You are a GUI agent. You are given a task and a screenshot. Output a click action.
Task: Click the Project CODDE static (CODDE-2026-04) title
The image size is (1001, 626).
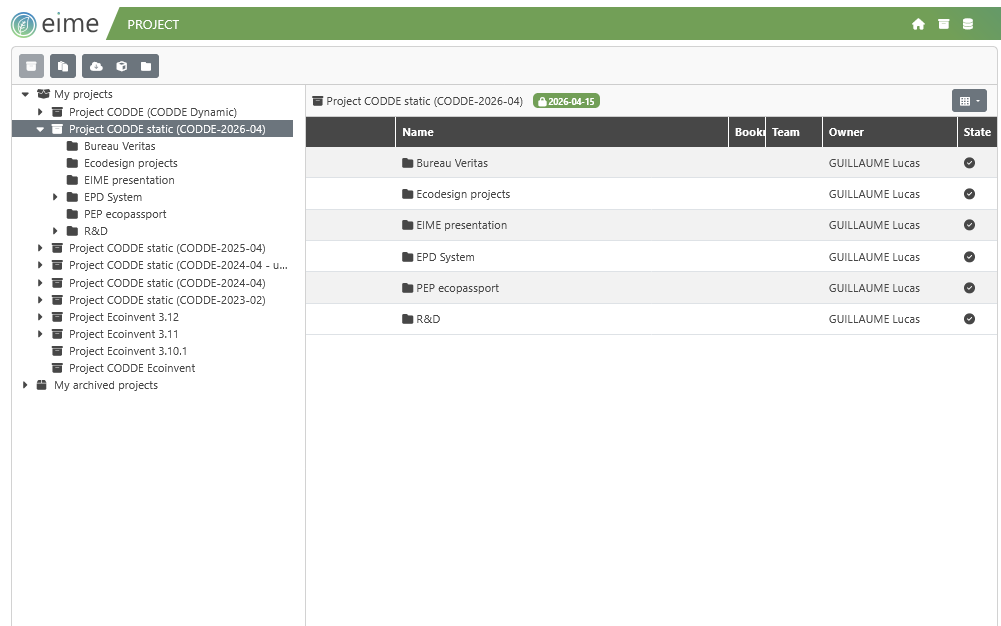pyautogui.click(x=424, y=101)
